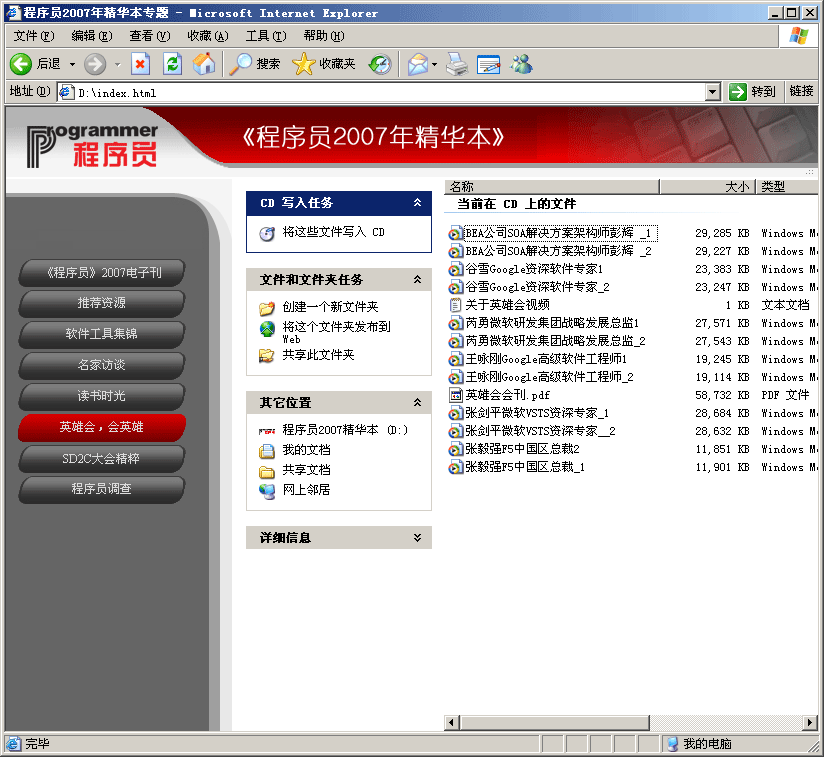Click the horizontal scrollbar in file list
This screenshot has width=824, height=757.
tap(548, 722)
